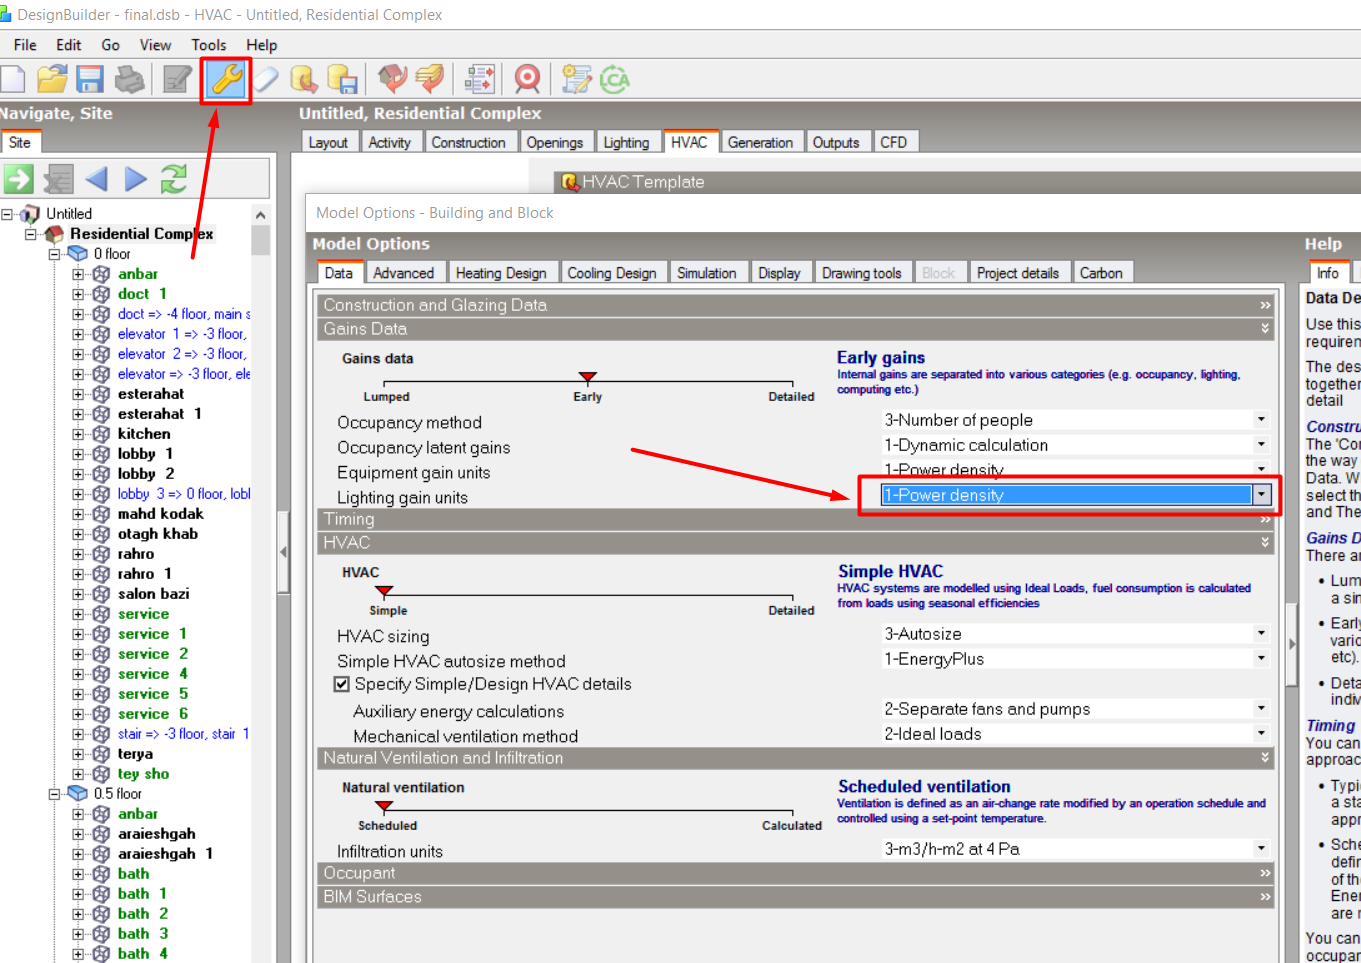Click the green arrow navigator icon
The image size is (1361, 963).
(19, 179)
